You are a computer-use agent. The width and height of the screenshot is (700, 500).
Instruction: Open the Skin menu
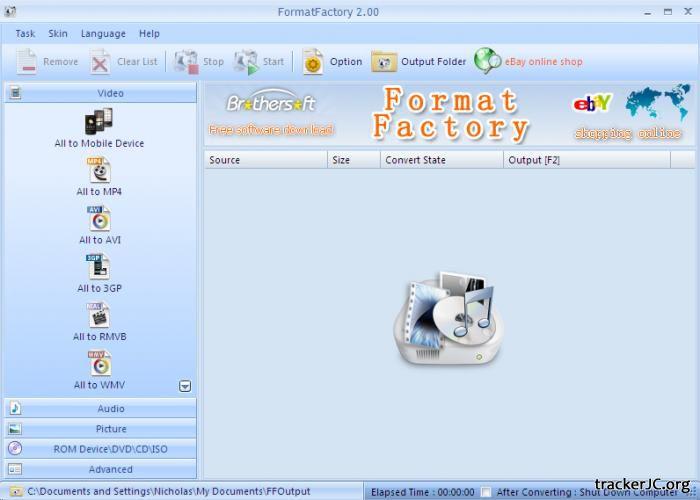coord(58,34)
